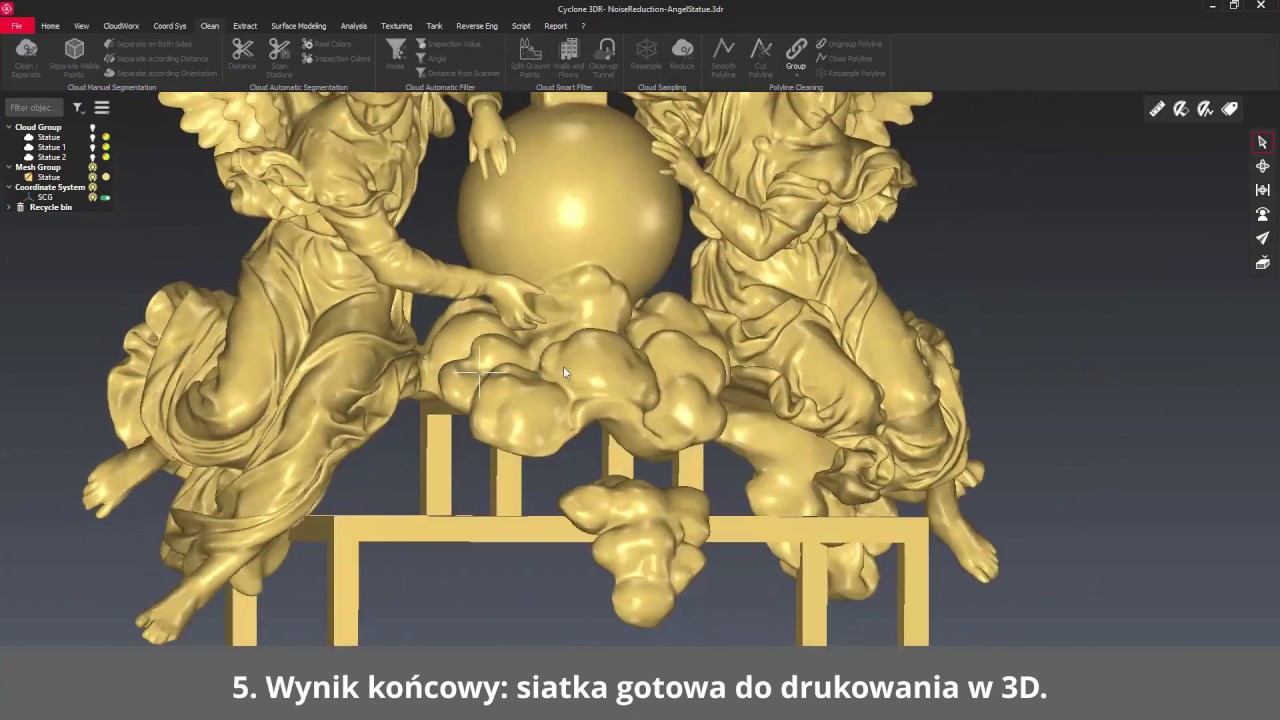Click the label tag tool icon
Screen dimensions: 1280x720
click(x=1230, y=109)
